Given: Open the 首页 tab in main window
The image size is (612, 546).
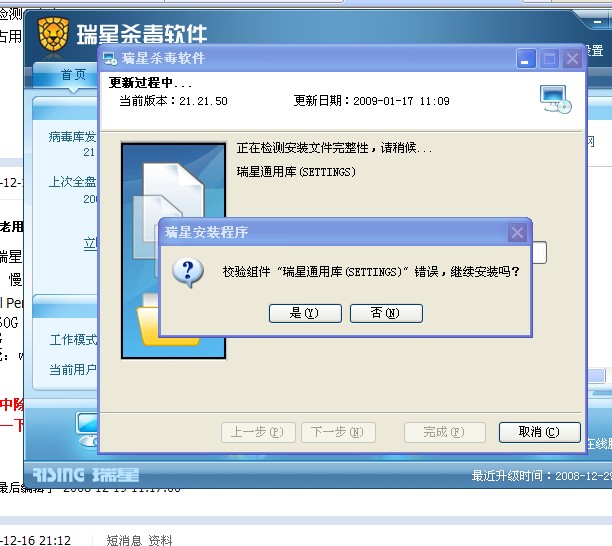Looking at the screenshot, I should click(73, 75).
